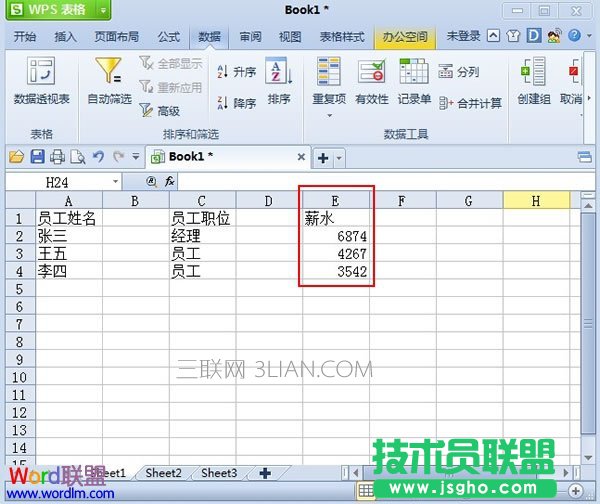Select the Sheet2 worksheet tab
600x504 pixels.
point(163,473)
